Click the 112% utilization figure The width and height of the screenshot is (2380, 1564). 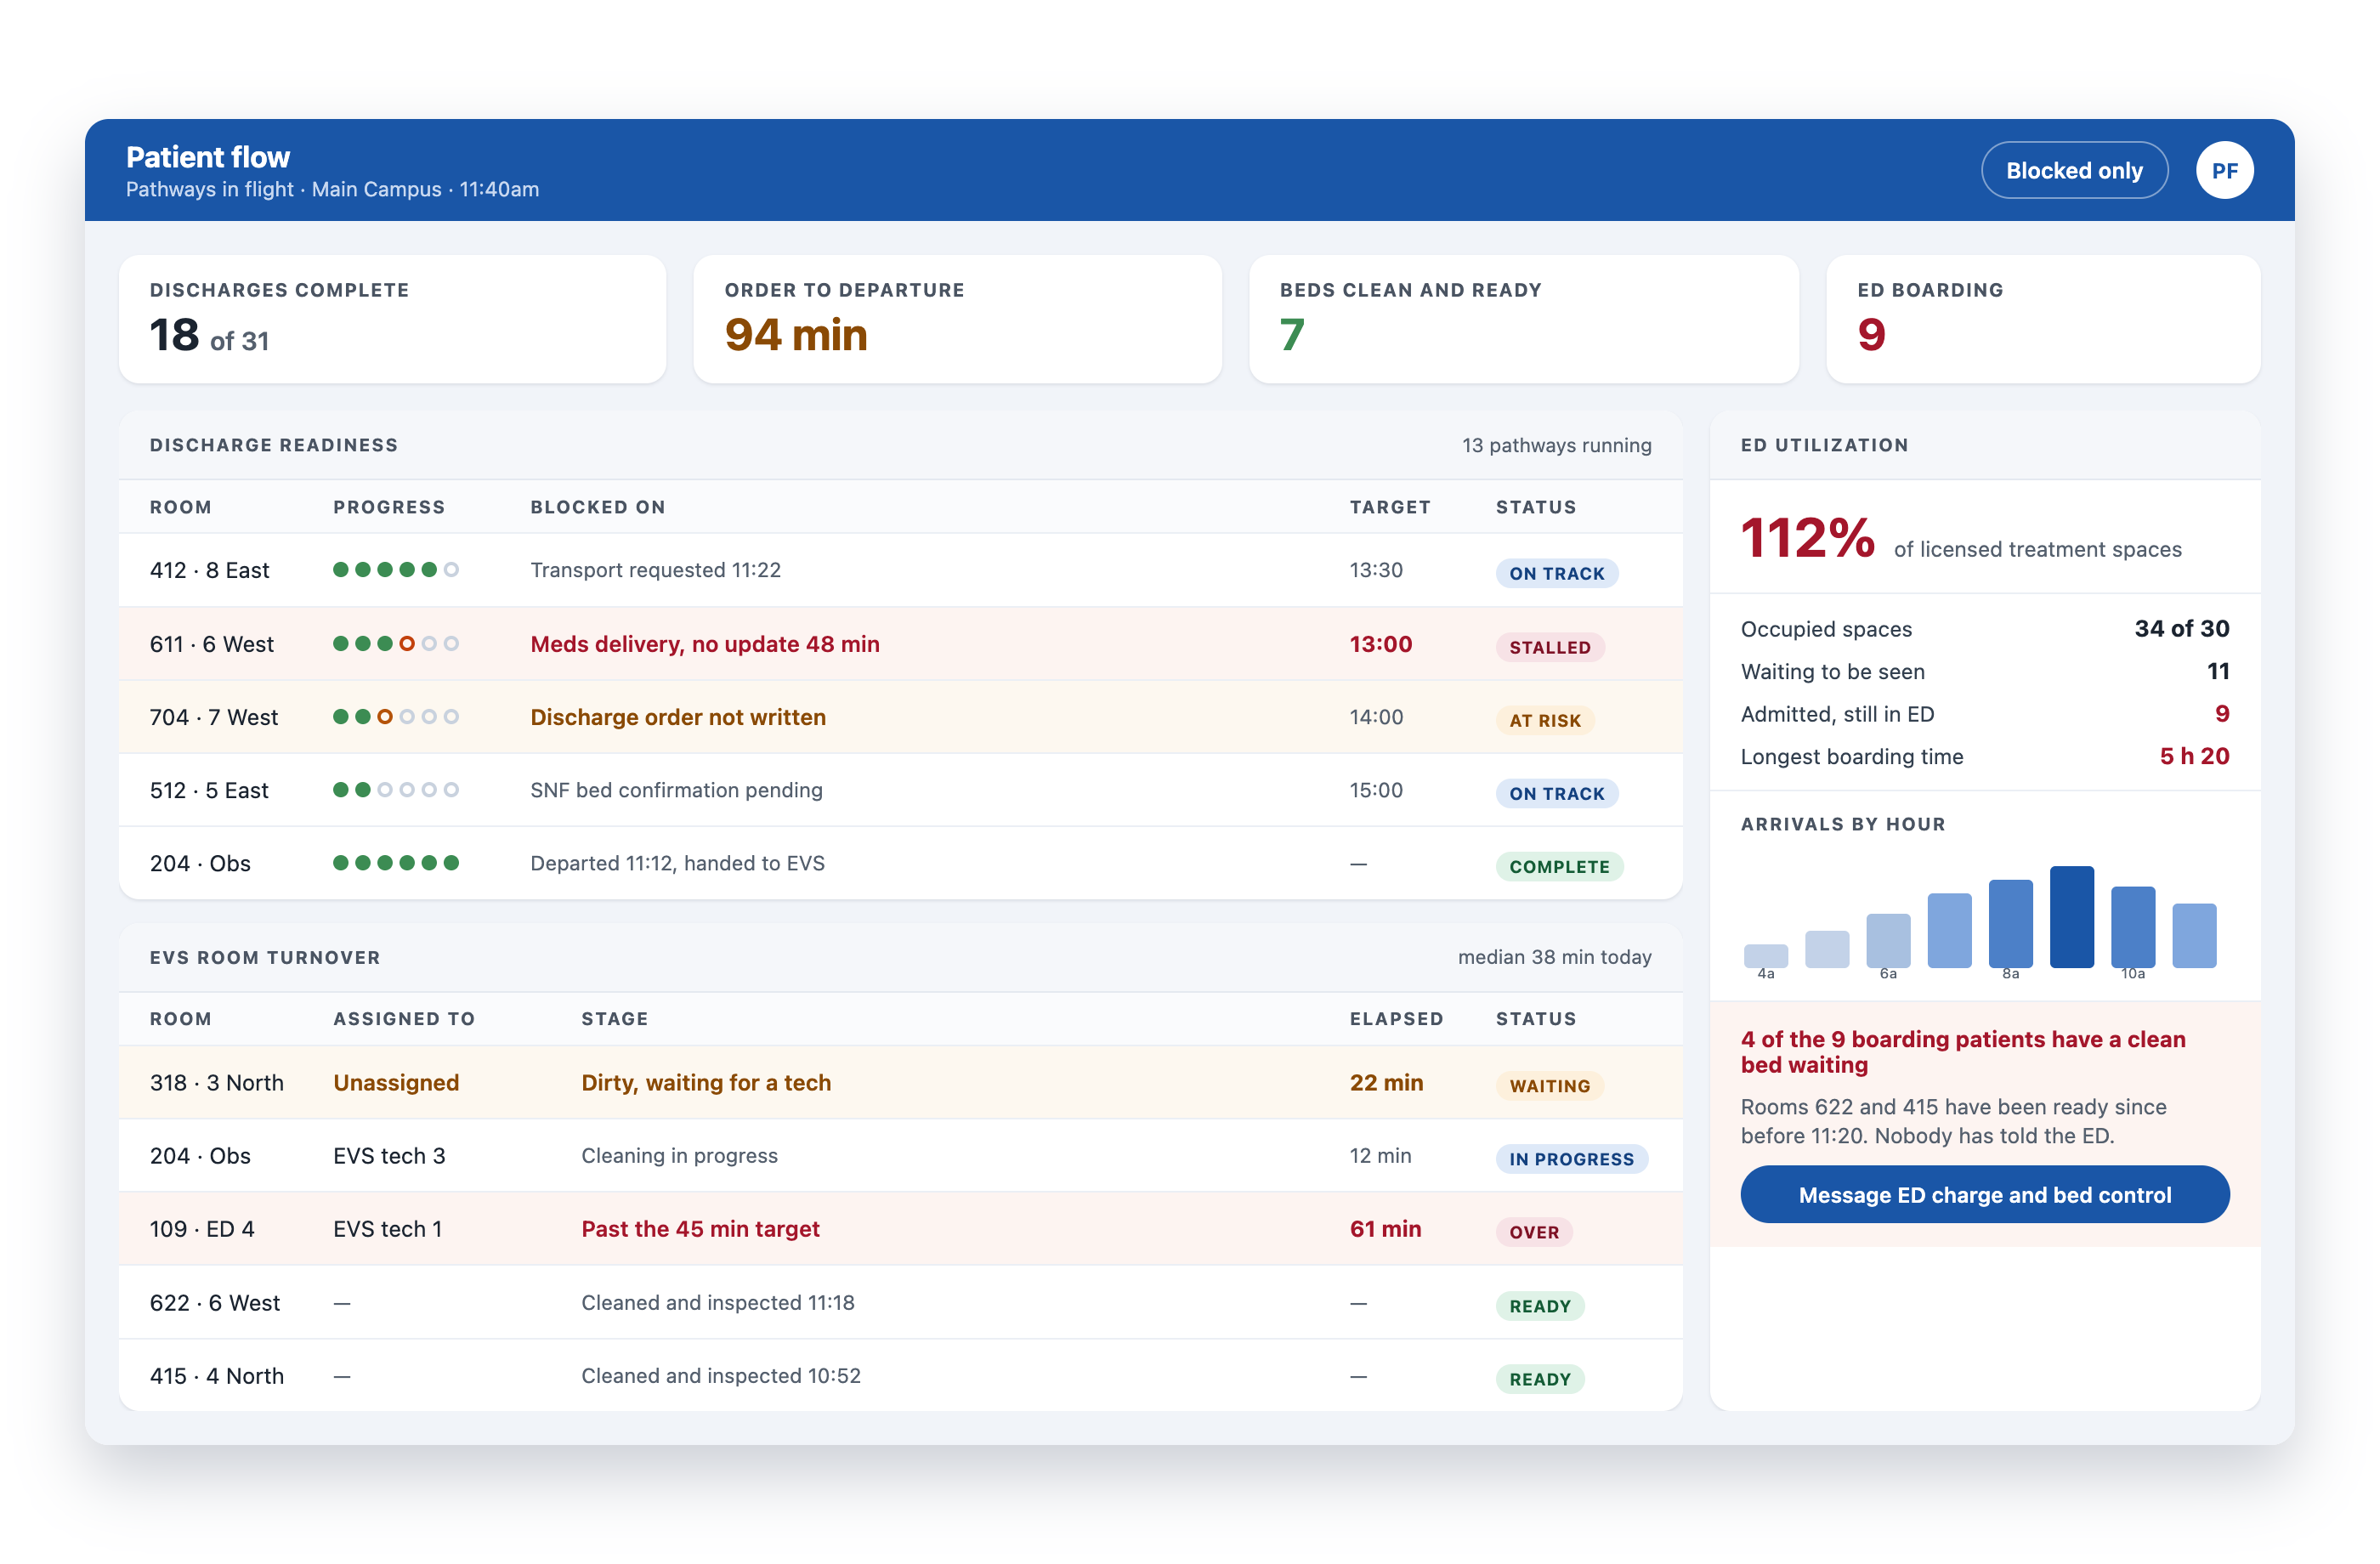click(x=1807, y=538)
